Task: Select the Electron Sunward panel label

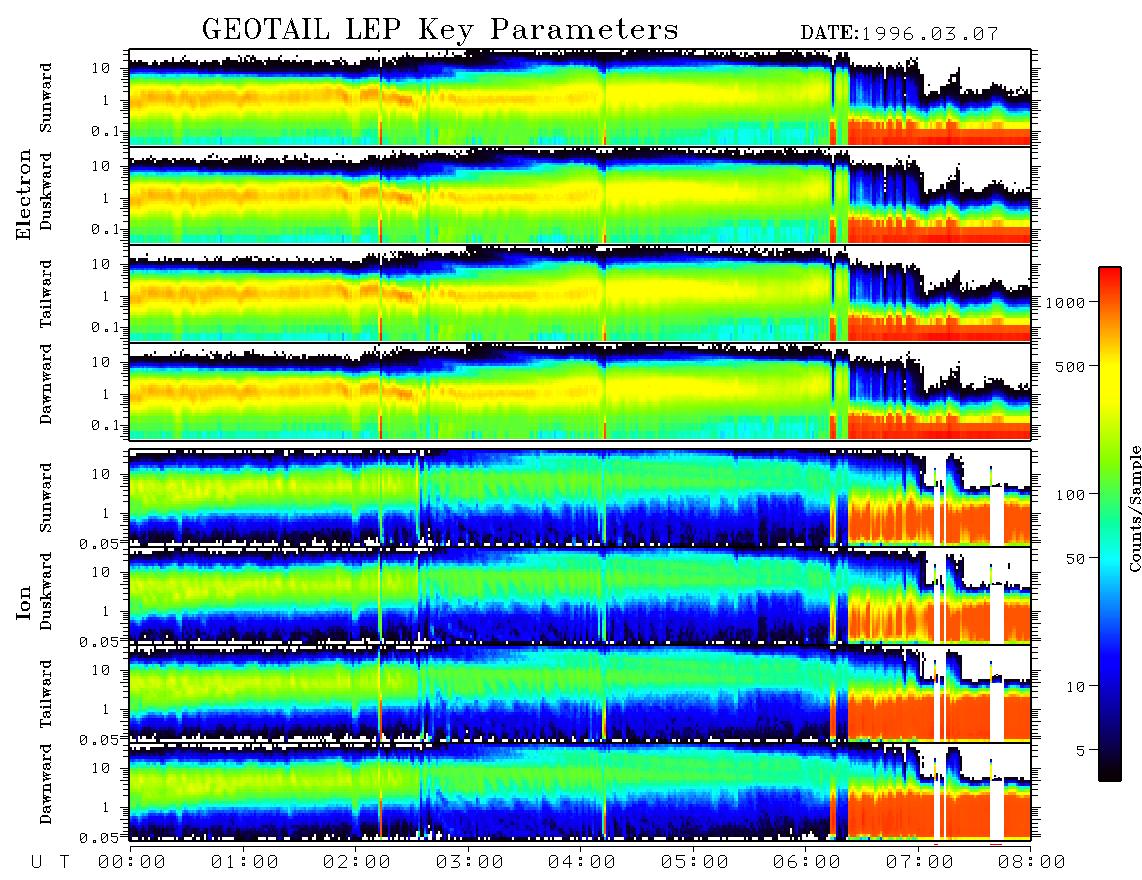Action: click(46, 98)
